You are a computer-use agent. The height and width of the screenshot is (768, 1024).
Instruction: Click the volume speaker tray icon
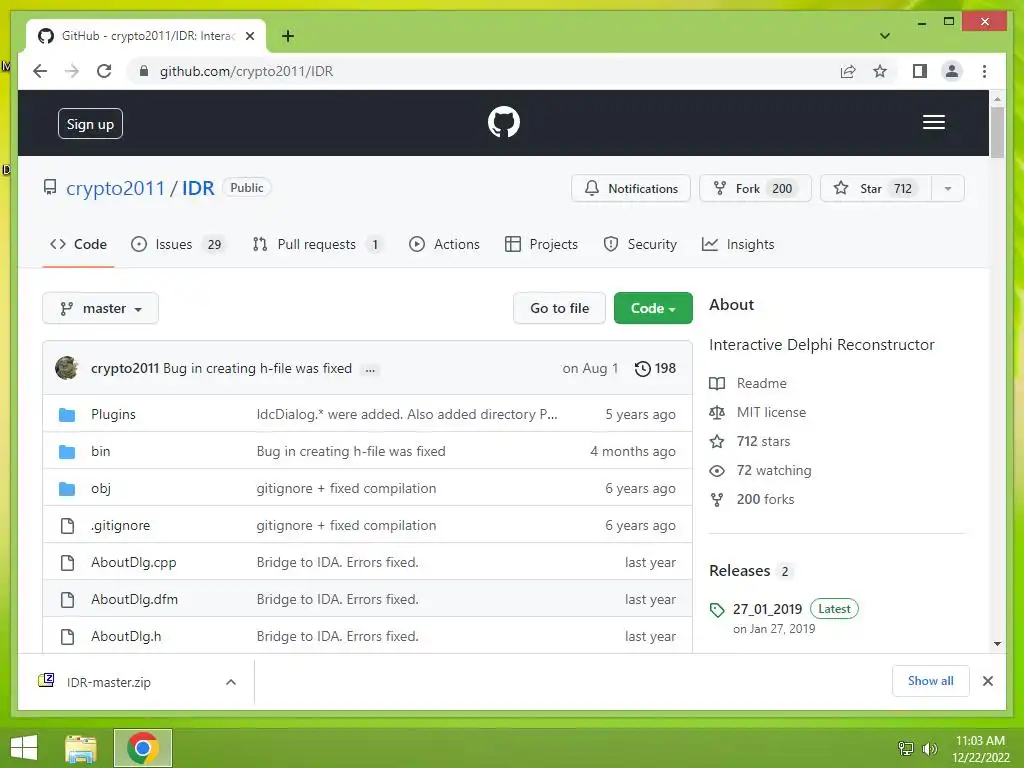(929, 748)
